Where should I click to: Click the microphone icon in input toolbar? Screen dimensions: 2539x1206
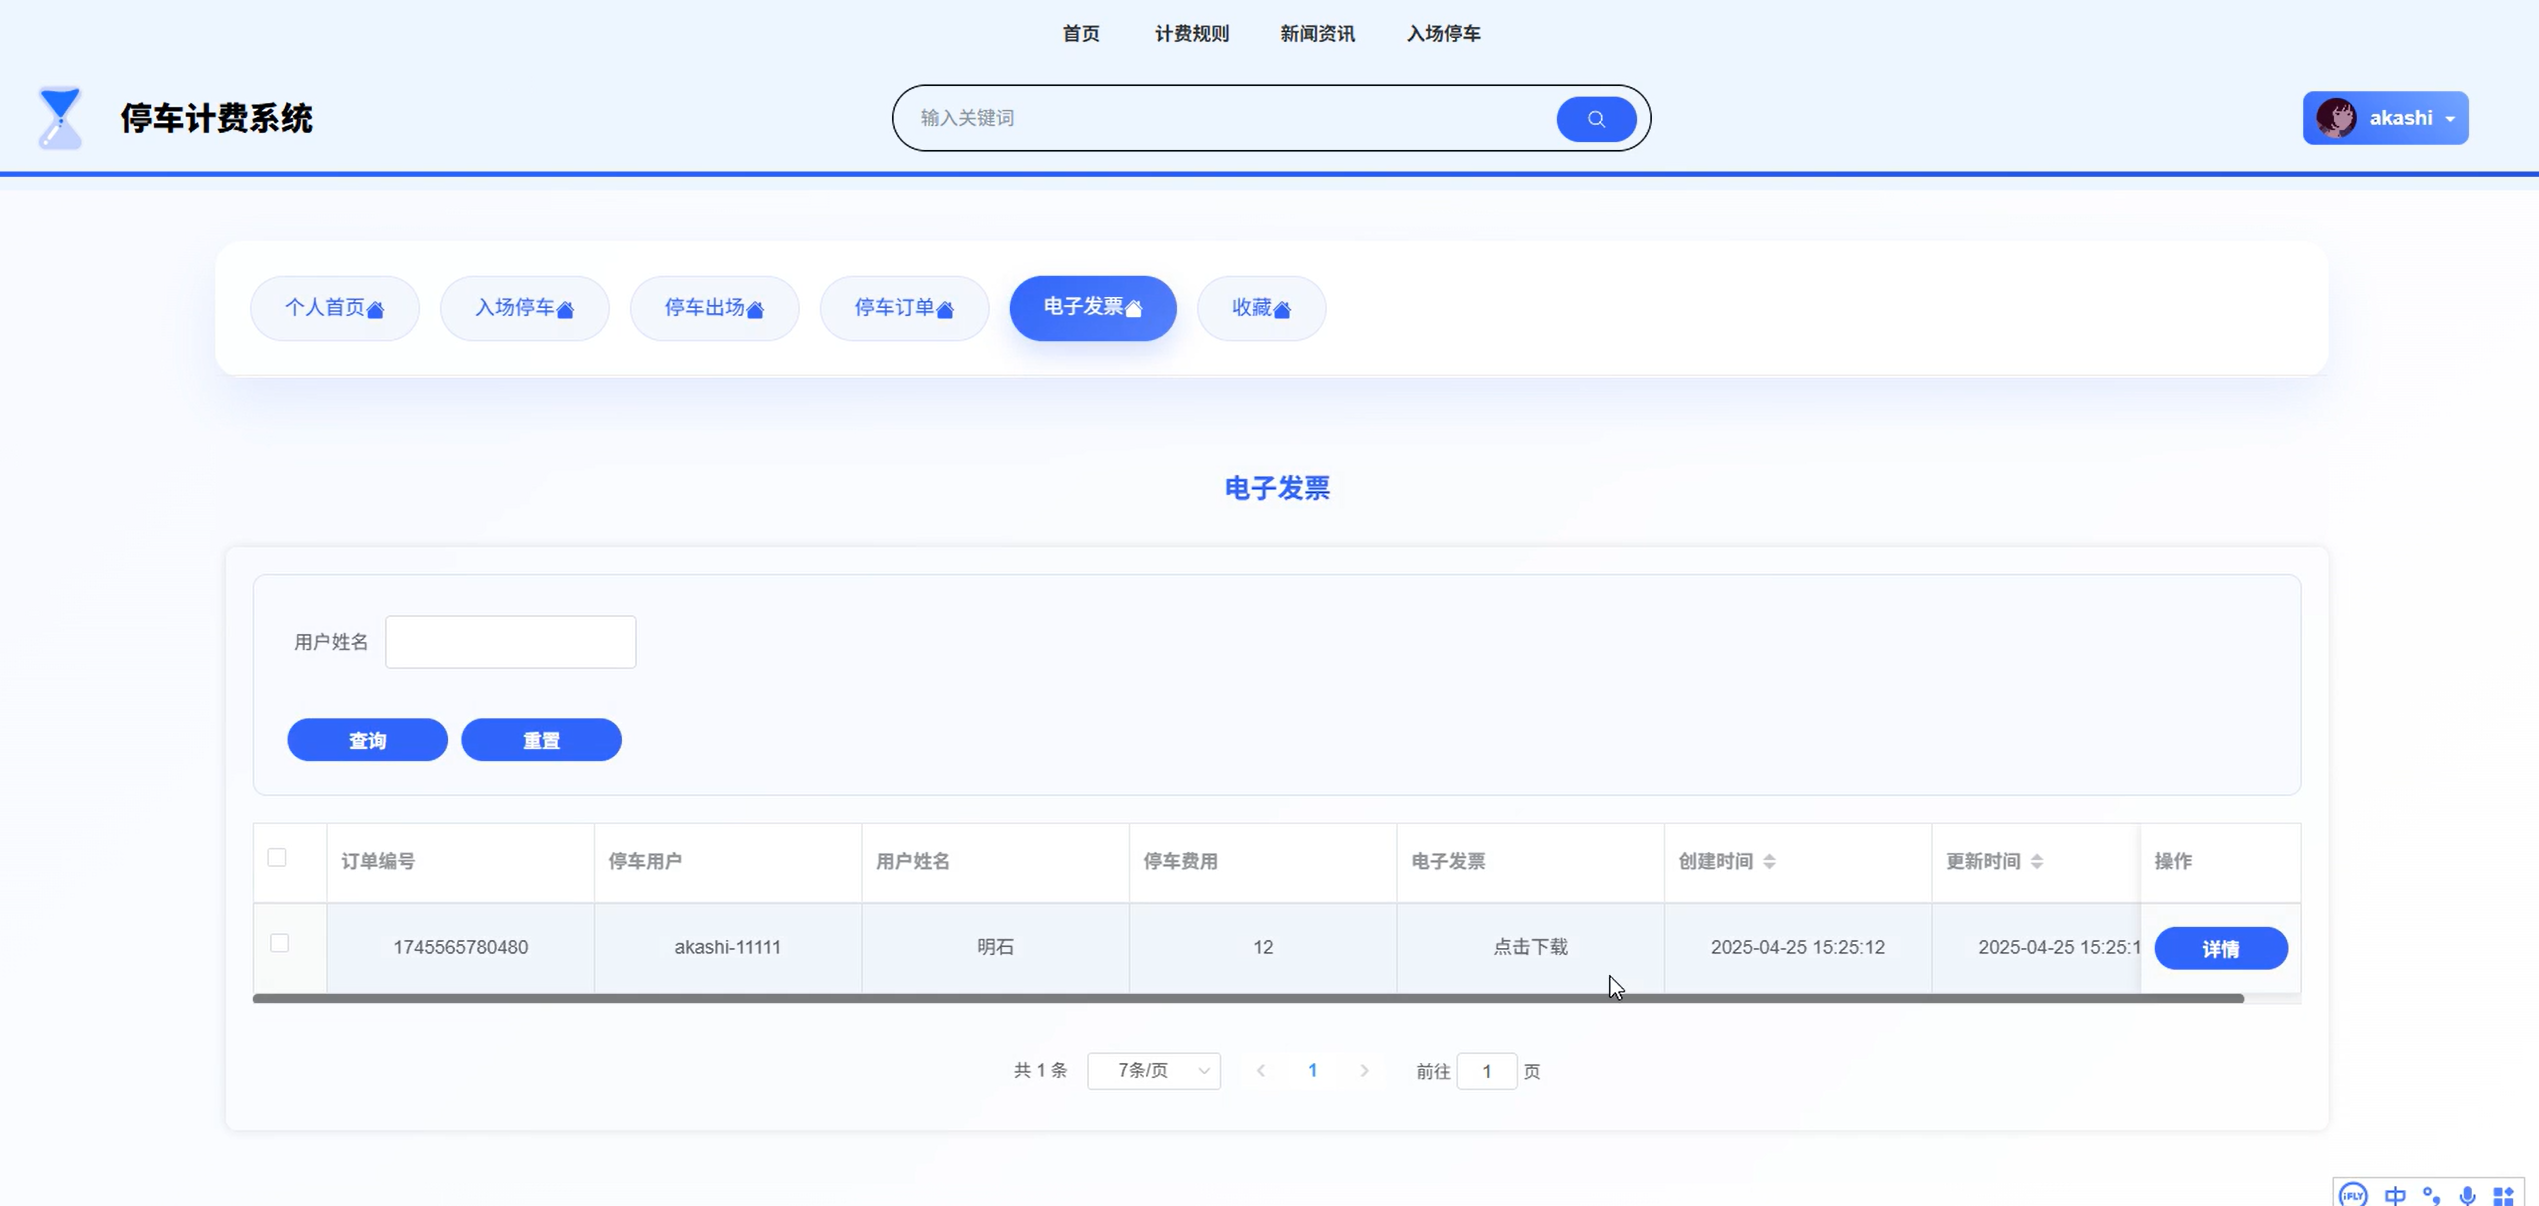(2467, 1195)
